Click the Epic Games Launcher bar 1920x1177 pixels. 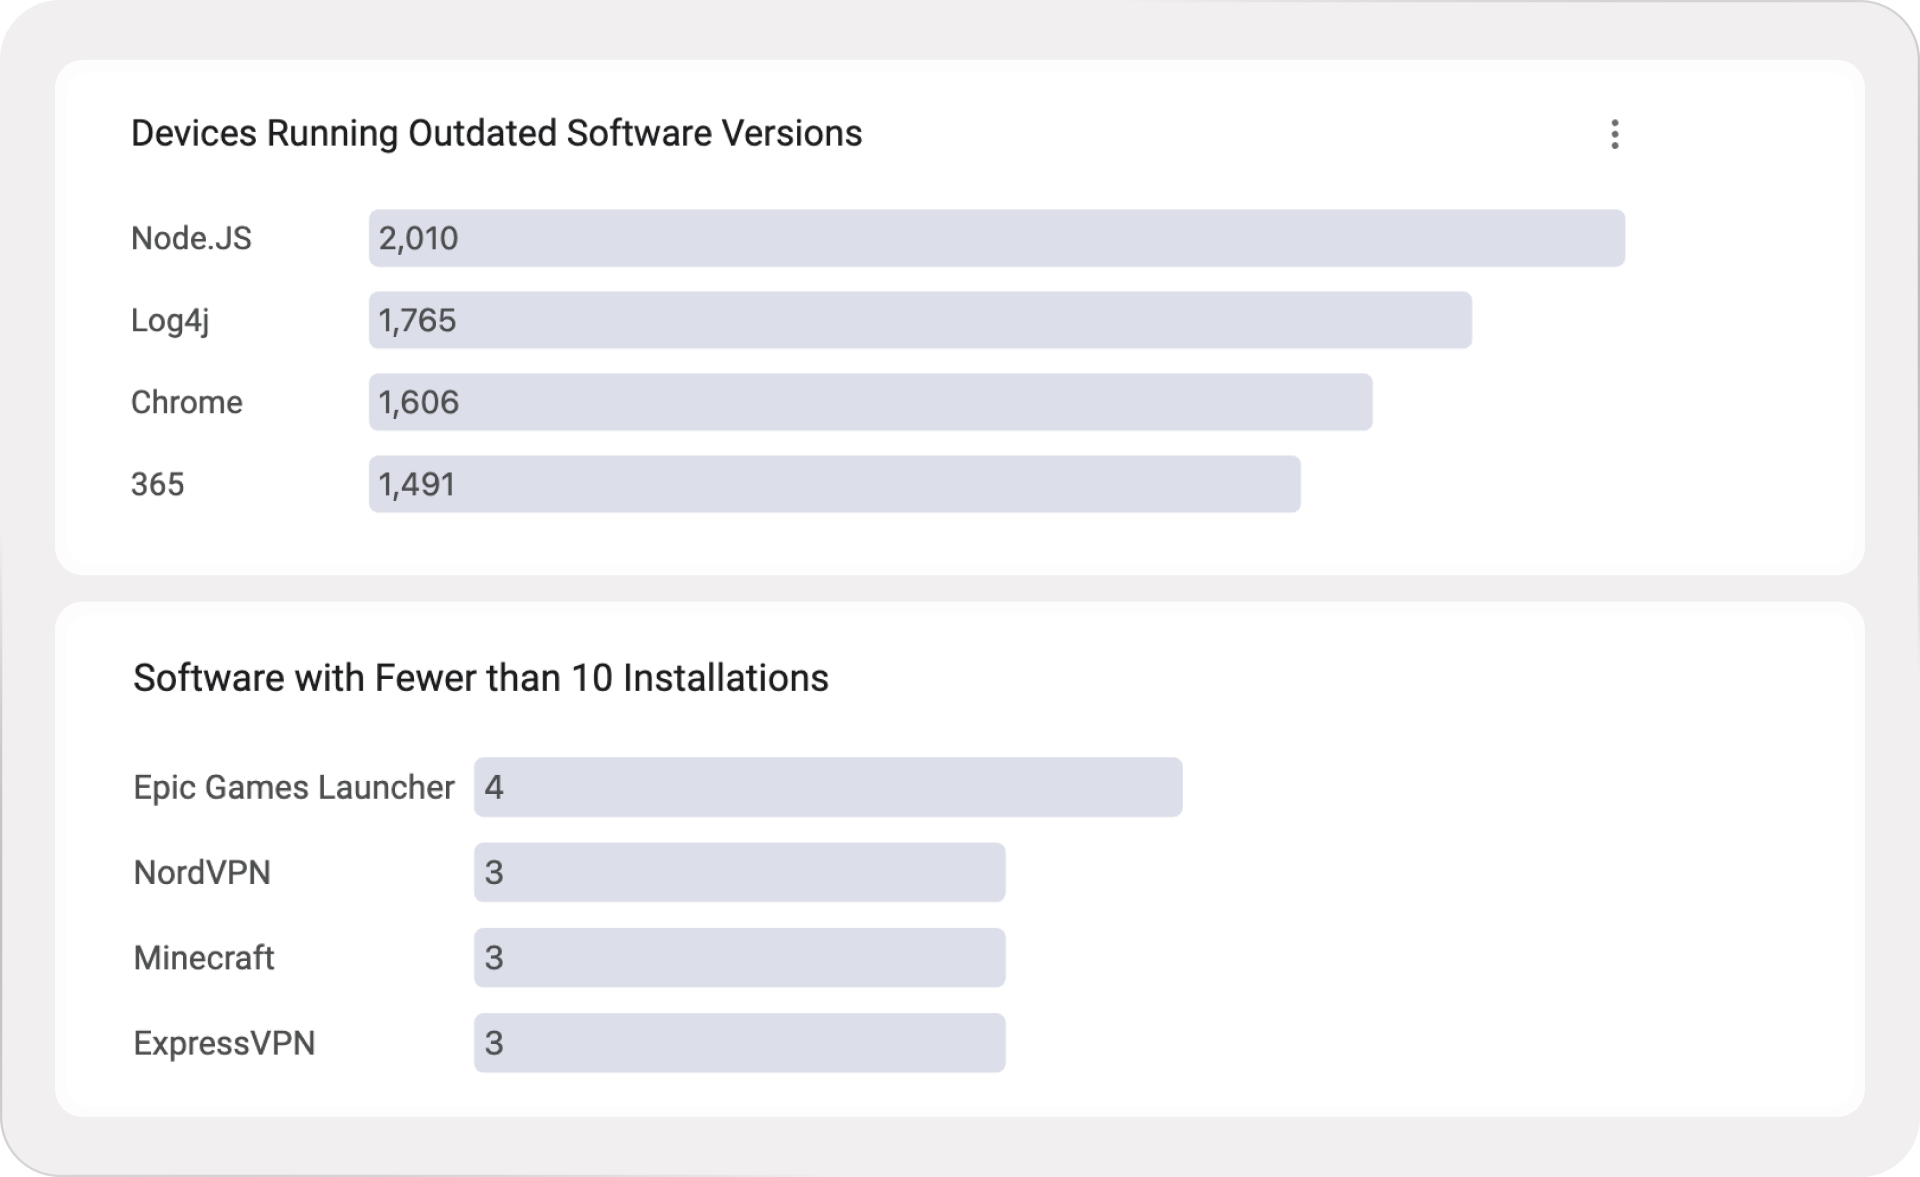click(828, 787)
